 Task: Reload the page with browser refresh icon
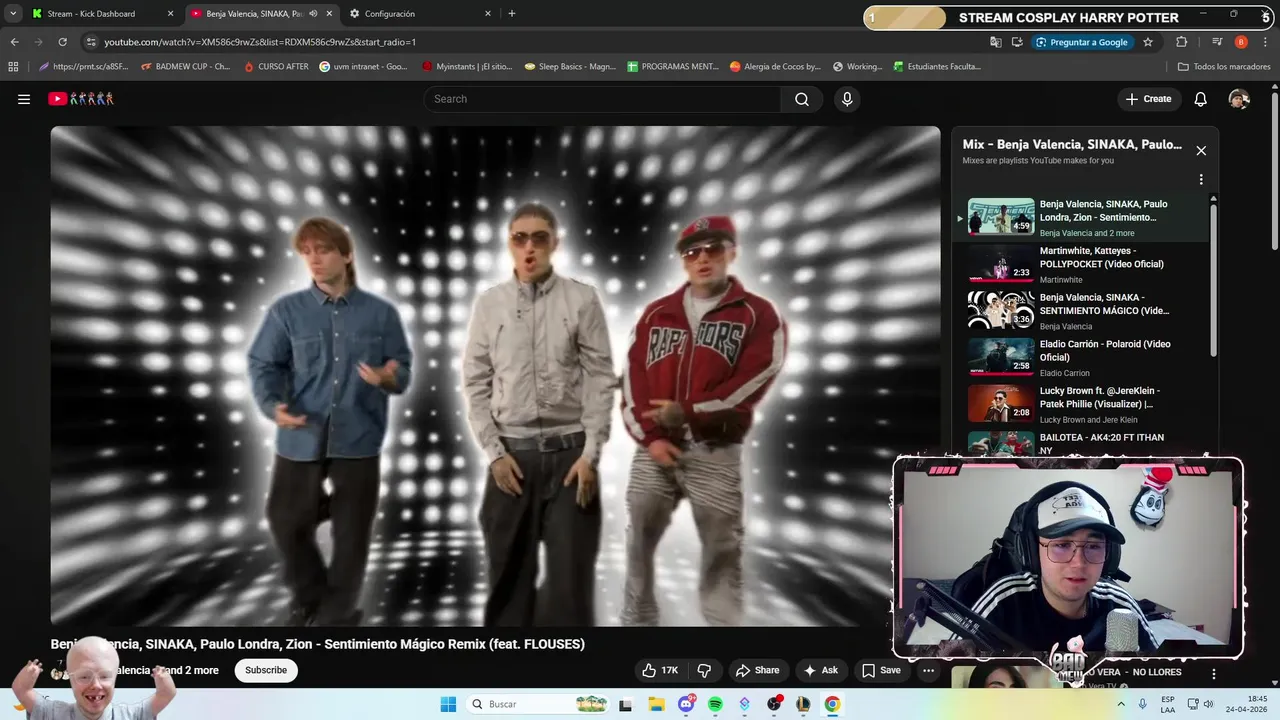point(63,42)
